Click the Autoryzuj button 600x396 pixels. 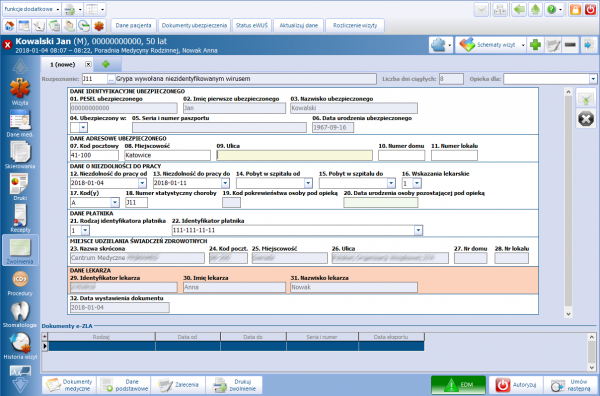(x=516, y=385)
